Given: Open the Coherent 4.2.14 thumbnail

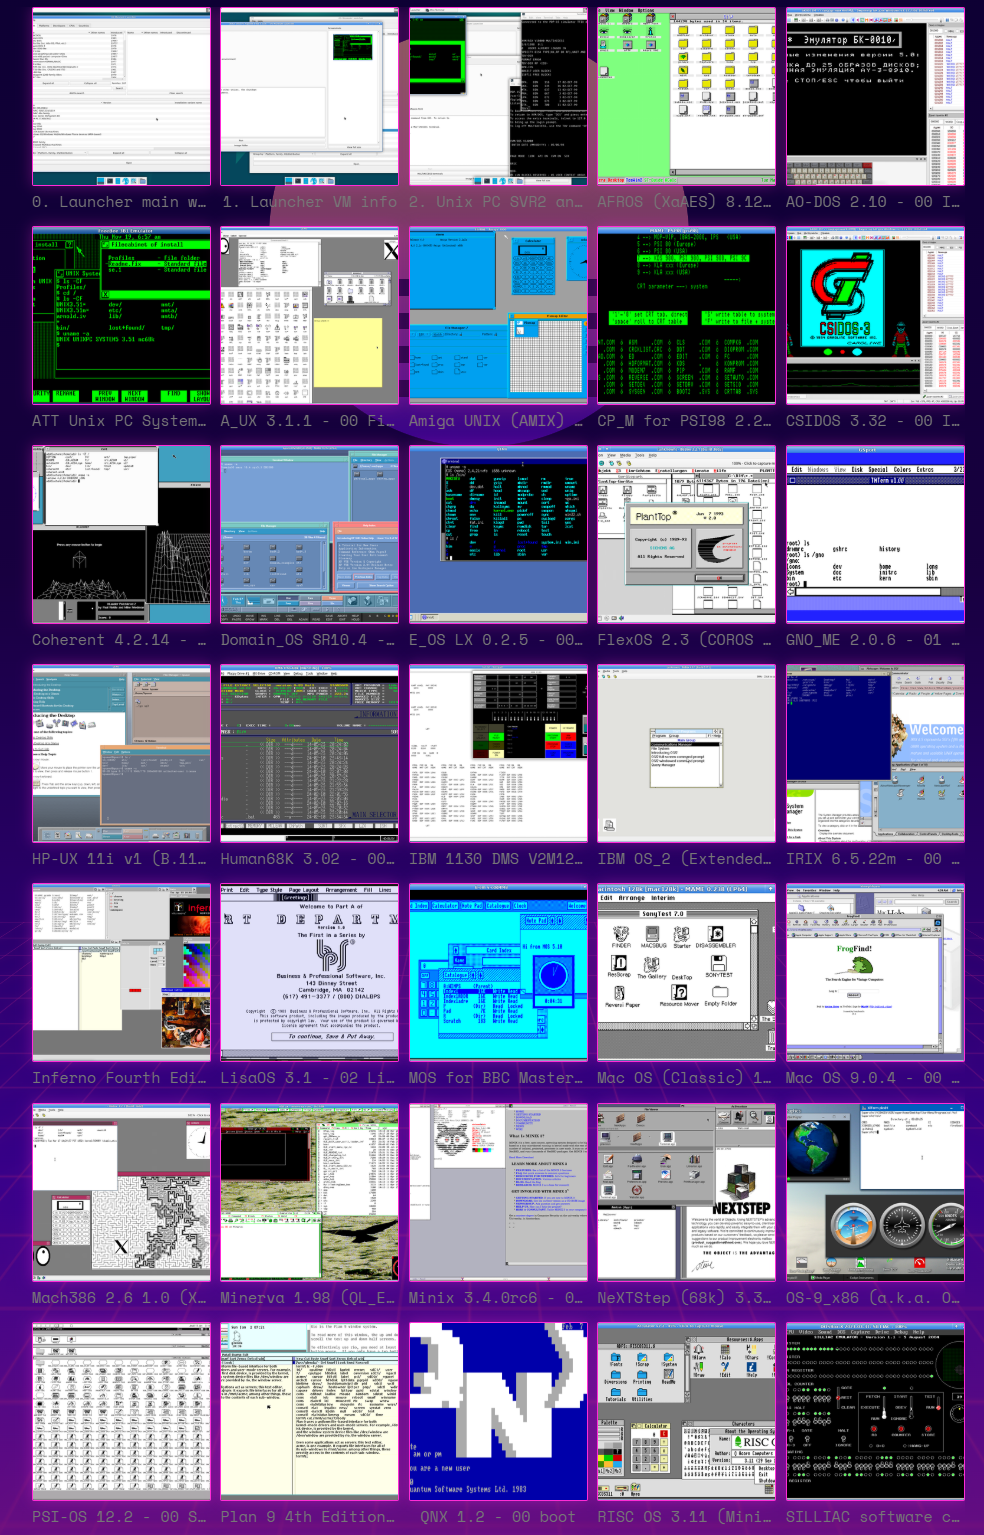Looking at the screenshot, I should coord(121,535).
